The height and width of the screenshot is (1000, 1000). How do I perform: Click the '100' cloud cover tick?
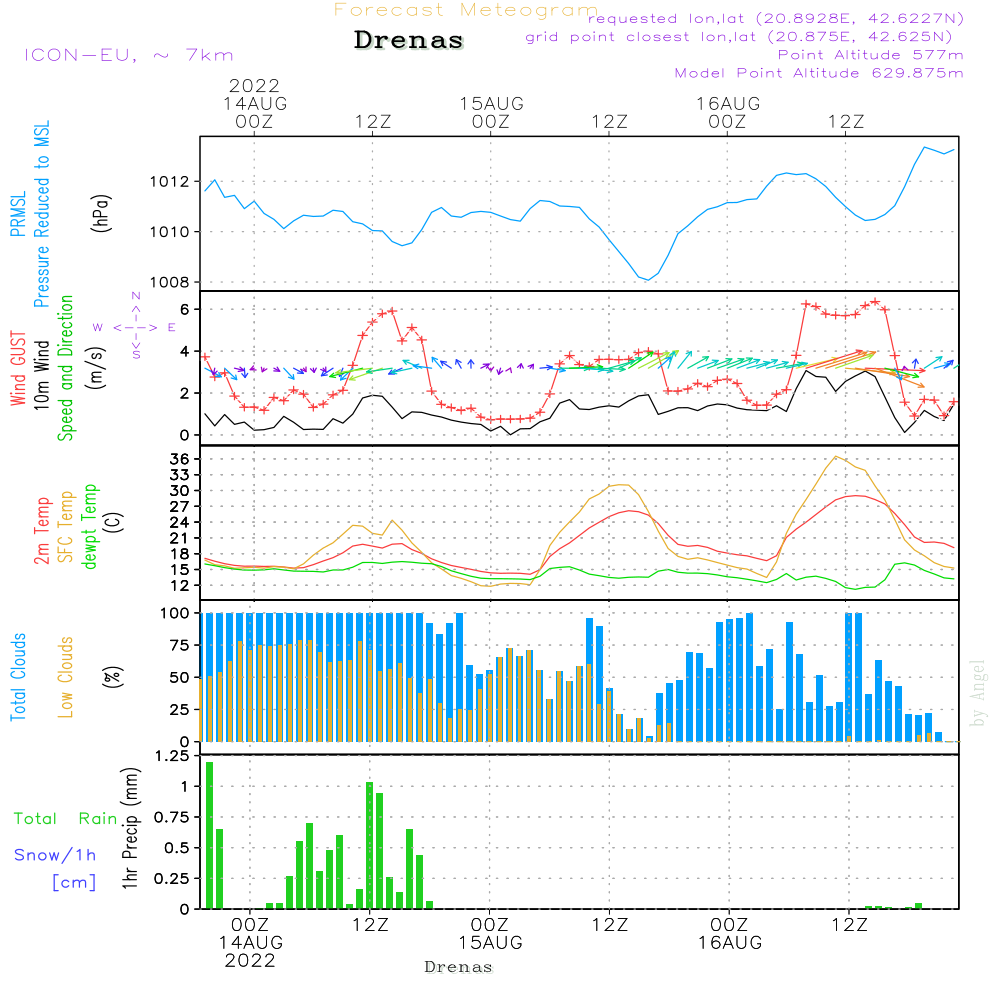[x=175, y=614]
